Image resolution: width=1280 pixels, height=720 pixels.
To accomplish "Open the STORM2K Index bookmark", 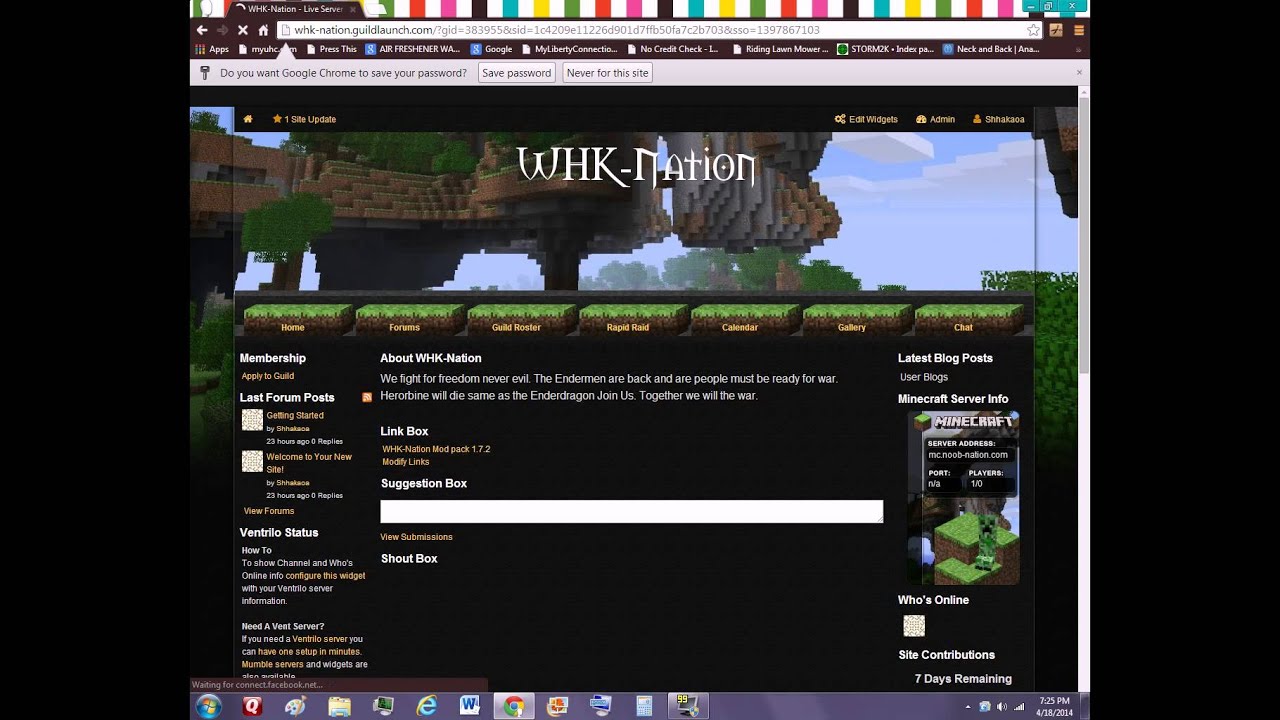I will pos(885,49).
